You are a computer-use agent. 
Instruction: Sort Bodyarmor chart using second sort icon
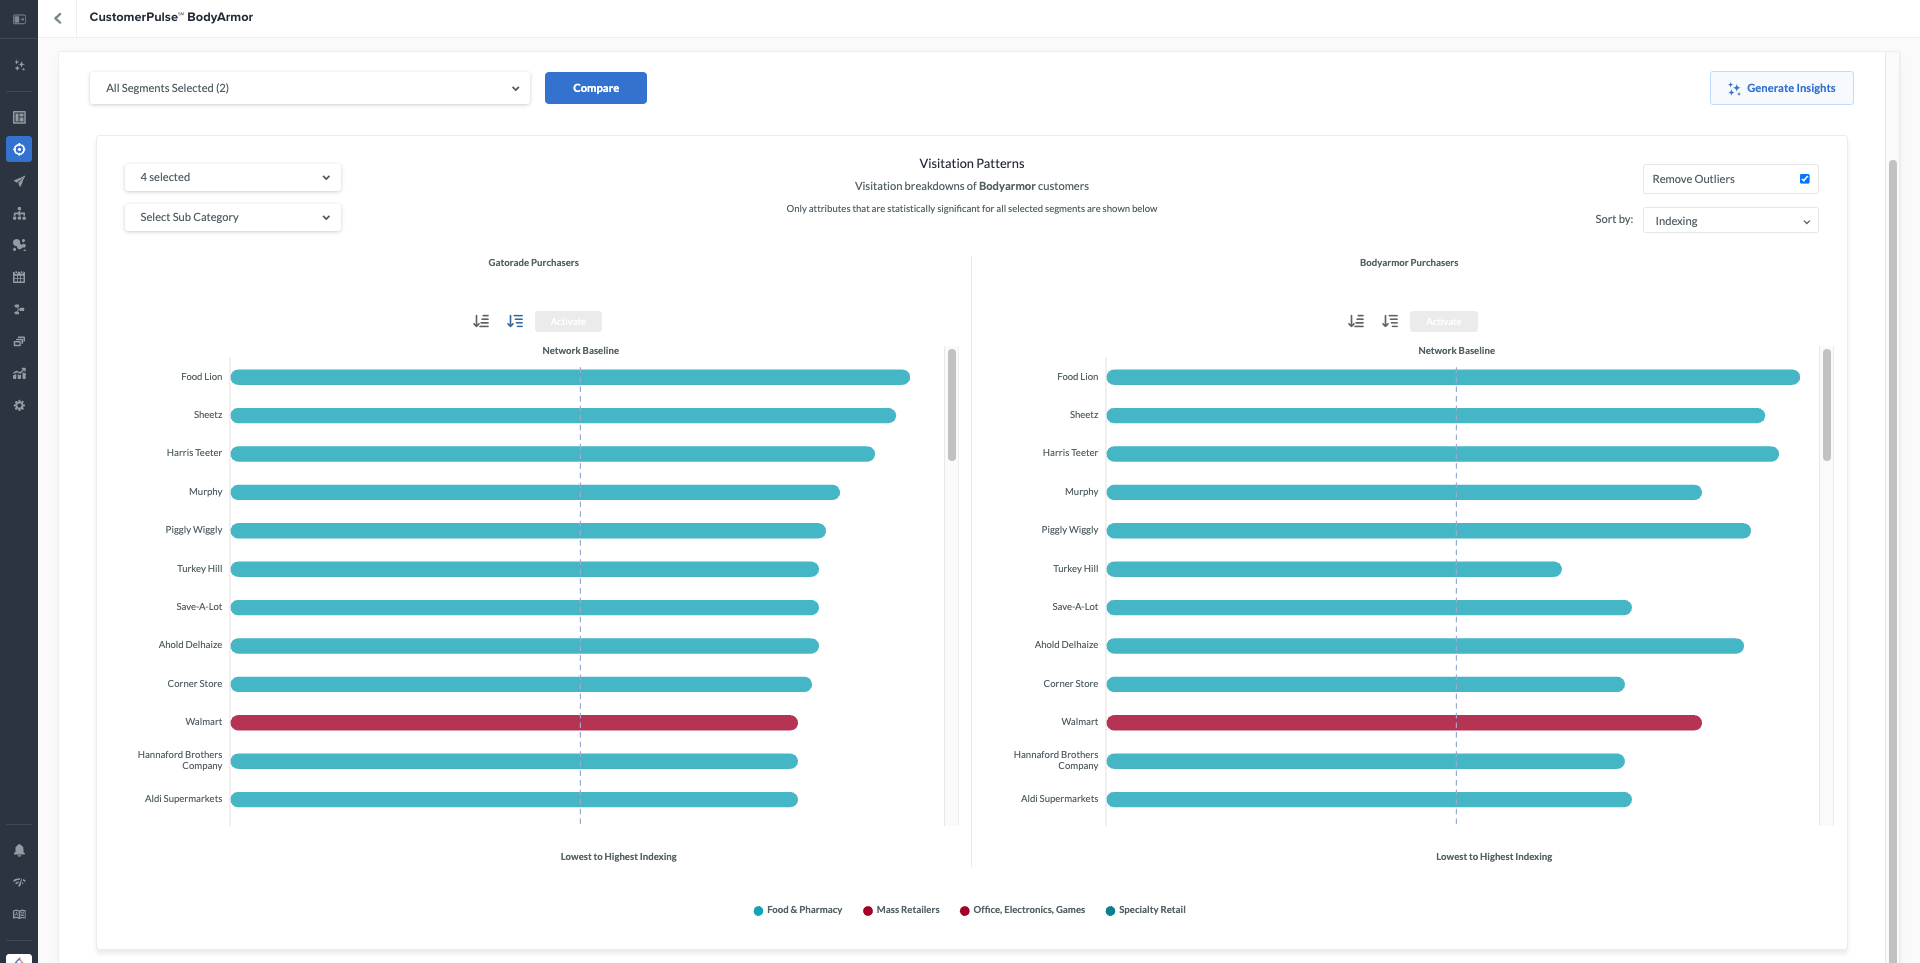1390,321
